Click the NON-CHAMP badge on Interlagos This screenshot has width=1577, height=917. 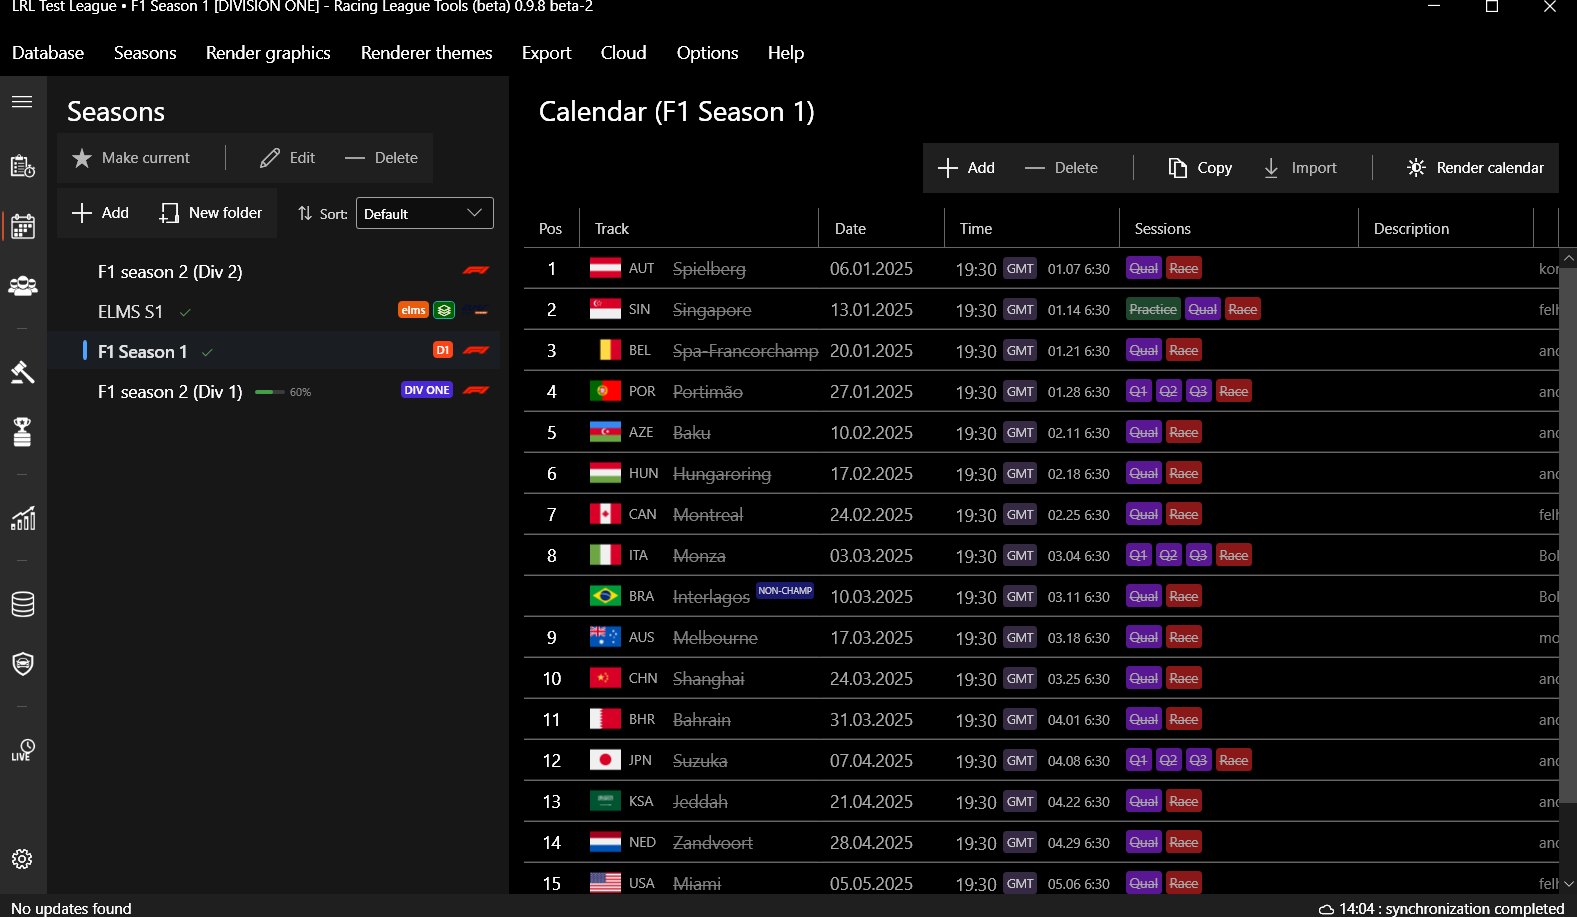(785, 591)
